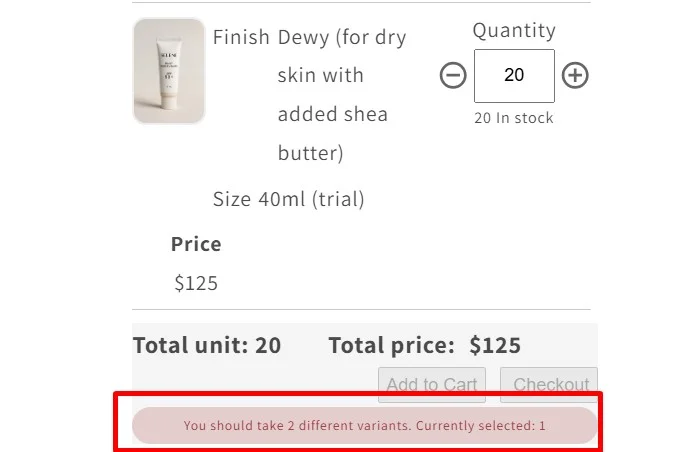Increase quantity with the plus icon
The image size is (687, 452).
575,75
